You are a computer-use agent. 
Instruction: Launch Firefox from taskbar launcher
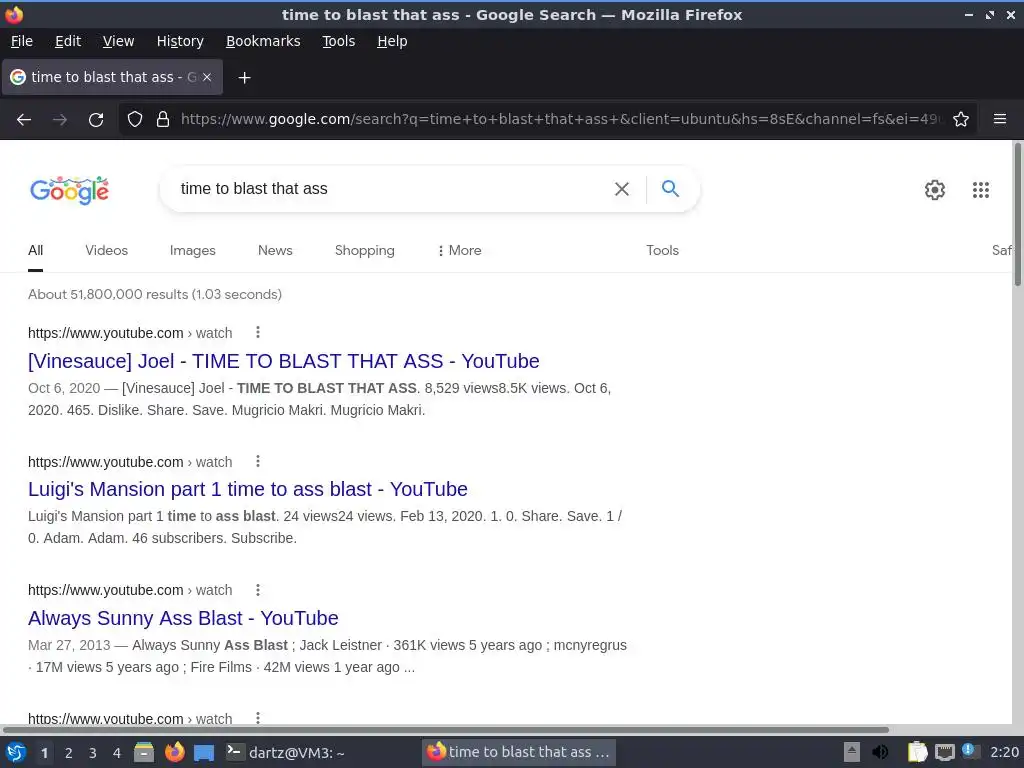coord(174,752)
